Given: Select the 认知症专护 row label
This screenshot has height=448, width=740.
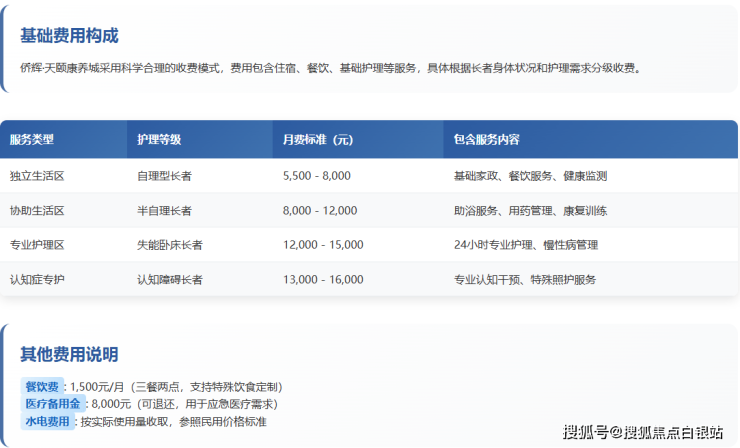Looking at the screenshot, I should [37, 280].
